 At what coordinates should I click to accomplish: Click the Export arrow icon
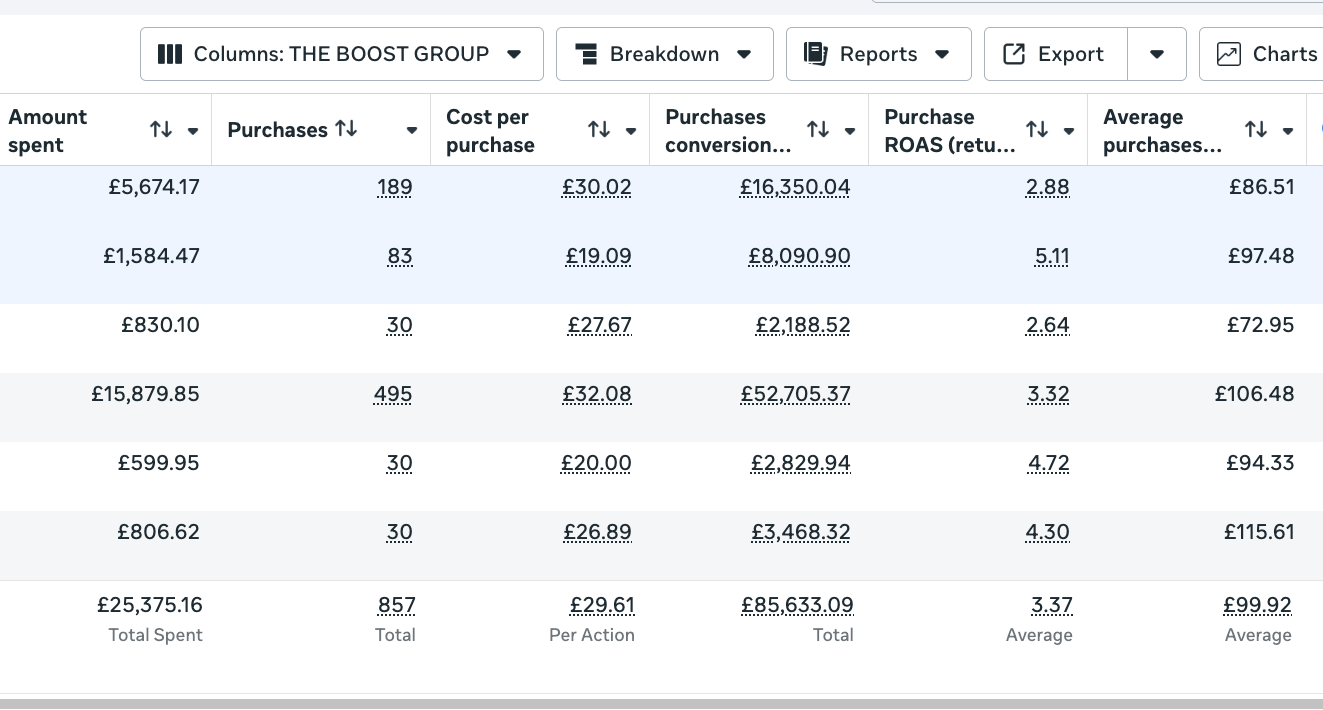1014,54
